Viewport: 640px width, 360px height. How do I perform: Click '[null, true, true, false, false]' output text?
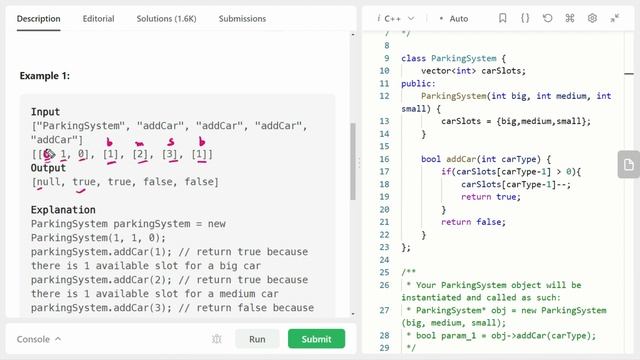125,182
